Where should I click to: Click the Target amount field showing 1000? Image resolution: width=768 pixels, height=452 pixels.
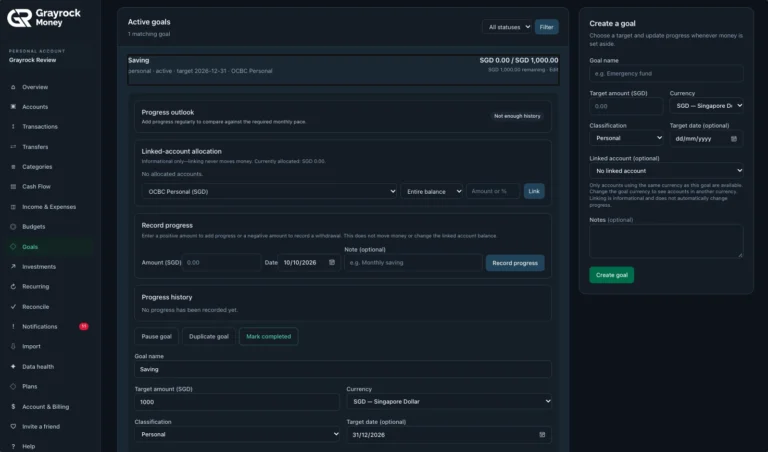tap(237, 402)
